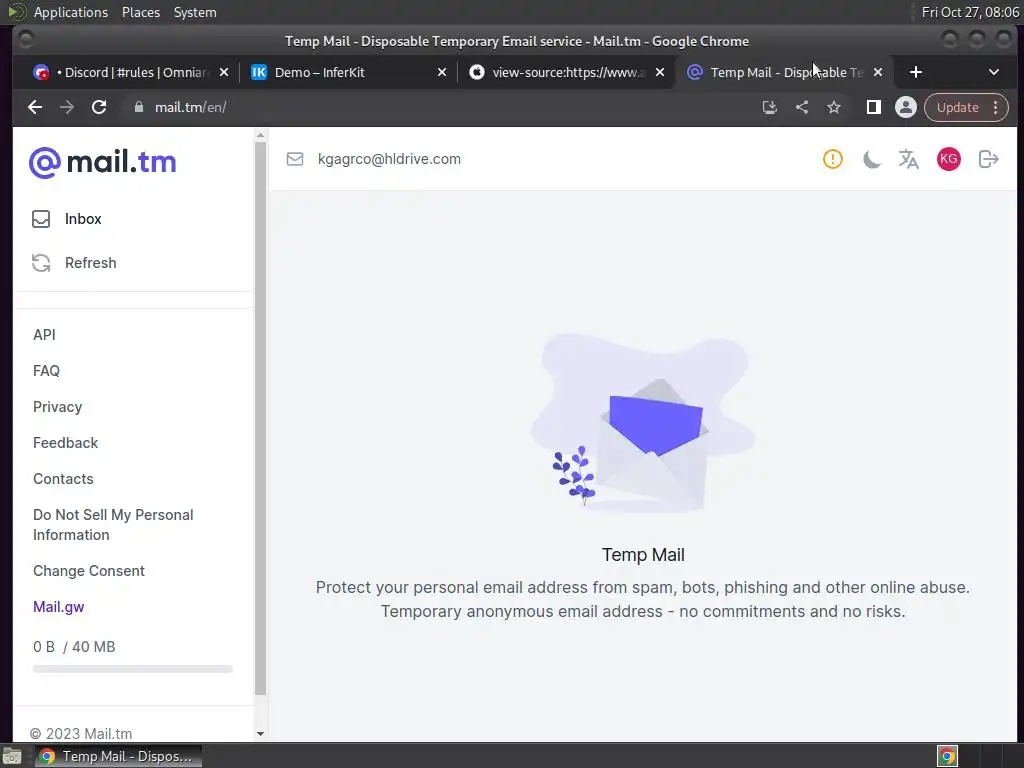
Task: Click the storage usage progress bar
Action: point(133,669)
